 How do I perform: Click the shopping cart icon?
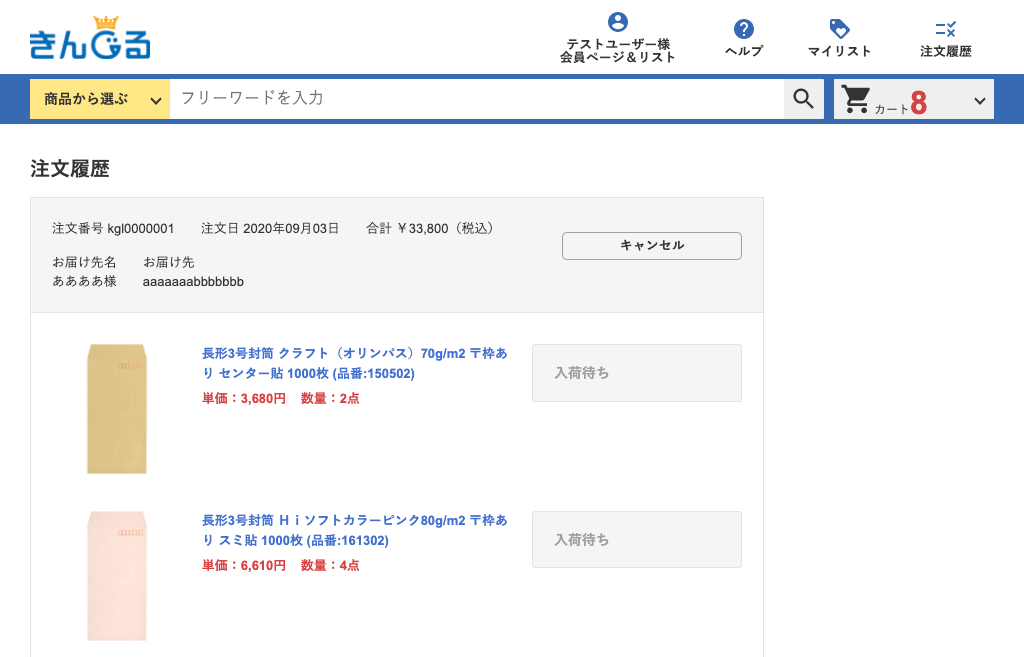856,99
